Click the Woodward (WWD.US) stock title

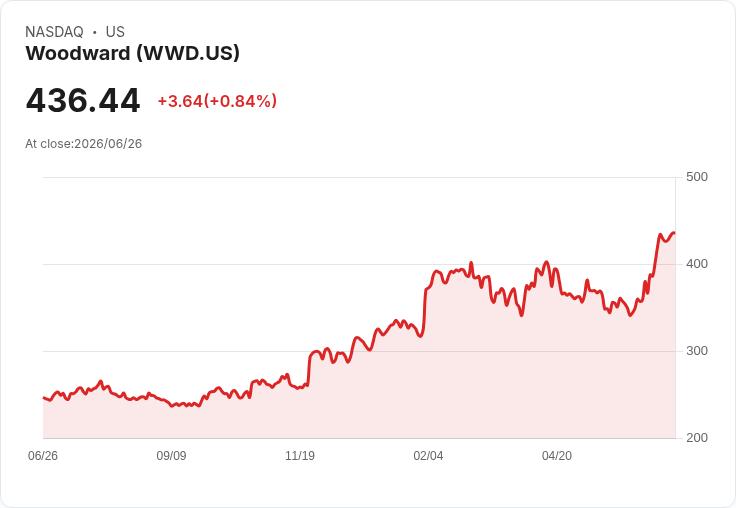point(132,53)
